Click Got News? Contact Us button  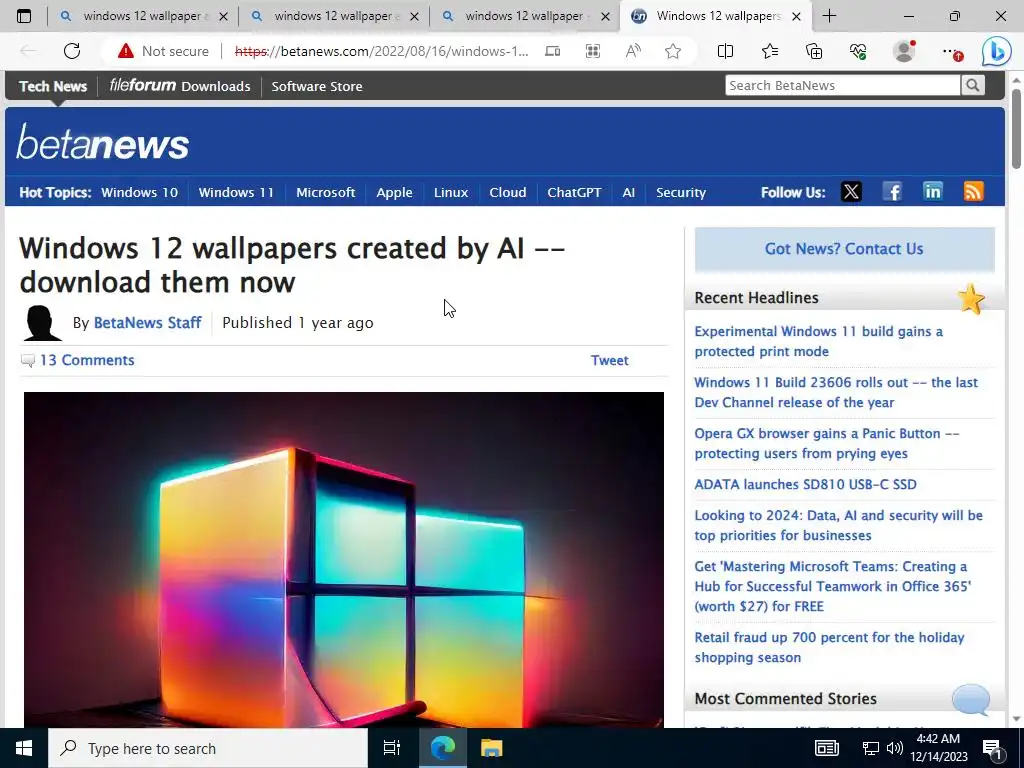coord(844,249)
